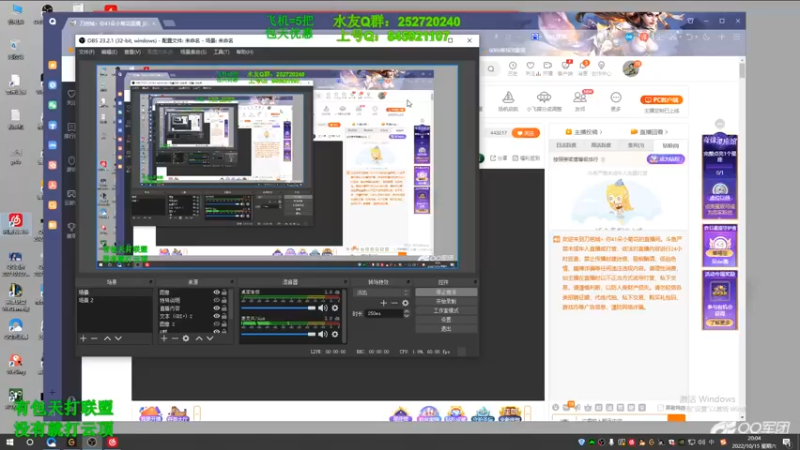Open the OBS 文件(F) menu

pos(87,52)
